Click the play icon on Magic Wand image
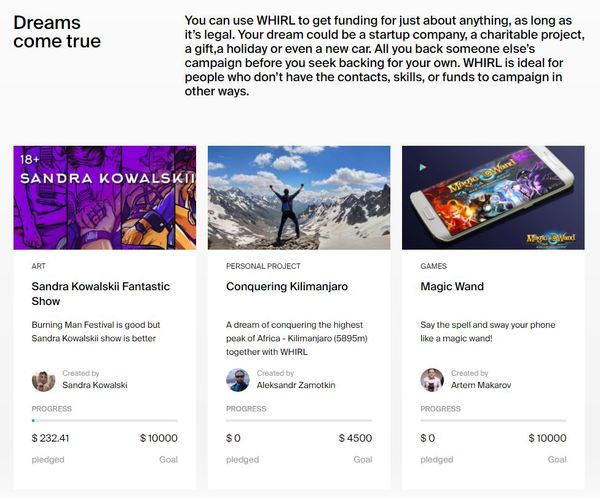This screenshot has width=600, height=500. pyautogui.click(x=422, y=167)
